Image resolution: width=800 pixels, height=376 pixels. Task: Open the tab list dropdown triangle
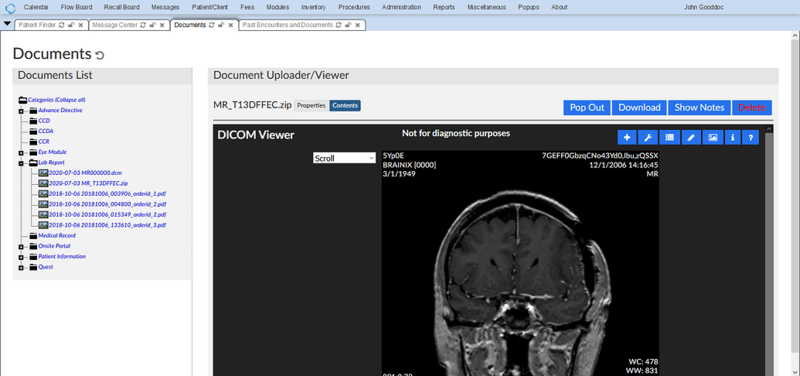click(7, 24)
